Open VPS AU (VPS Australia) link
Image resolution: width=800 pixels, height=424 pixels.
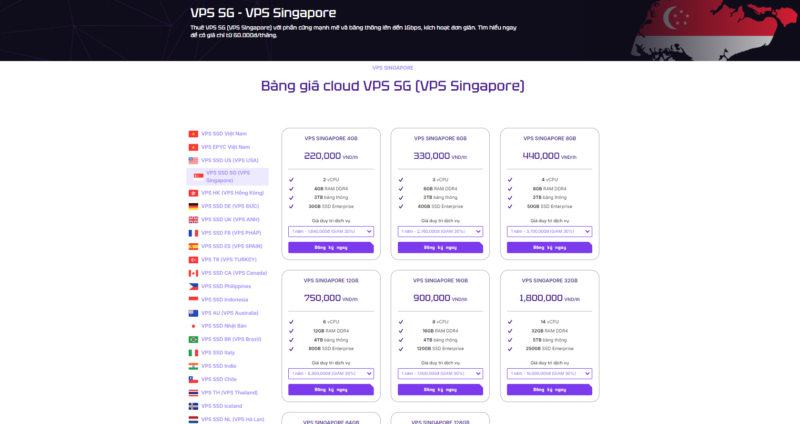tap(230, 313)
